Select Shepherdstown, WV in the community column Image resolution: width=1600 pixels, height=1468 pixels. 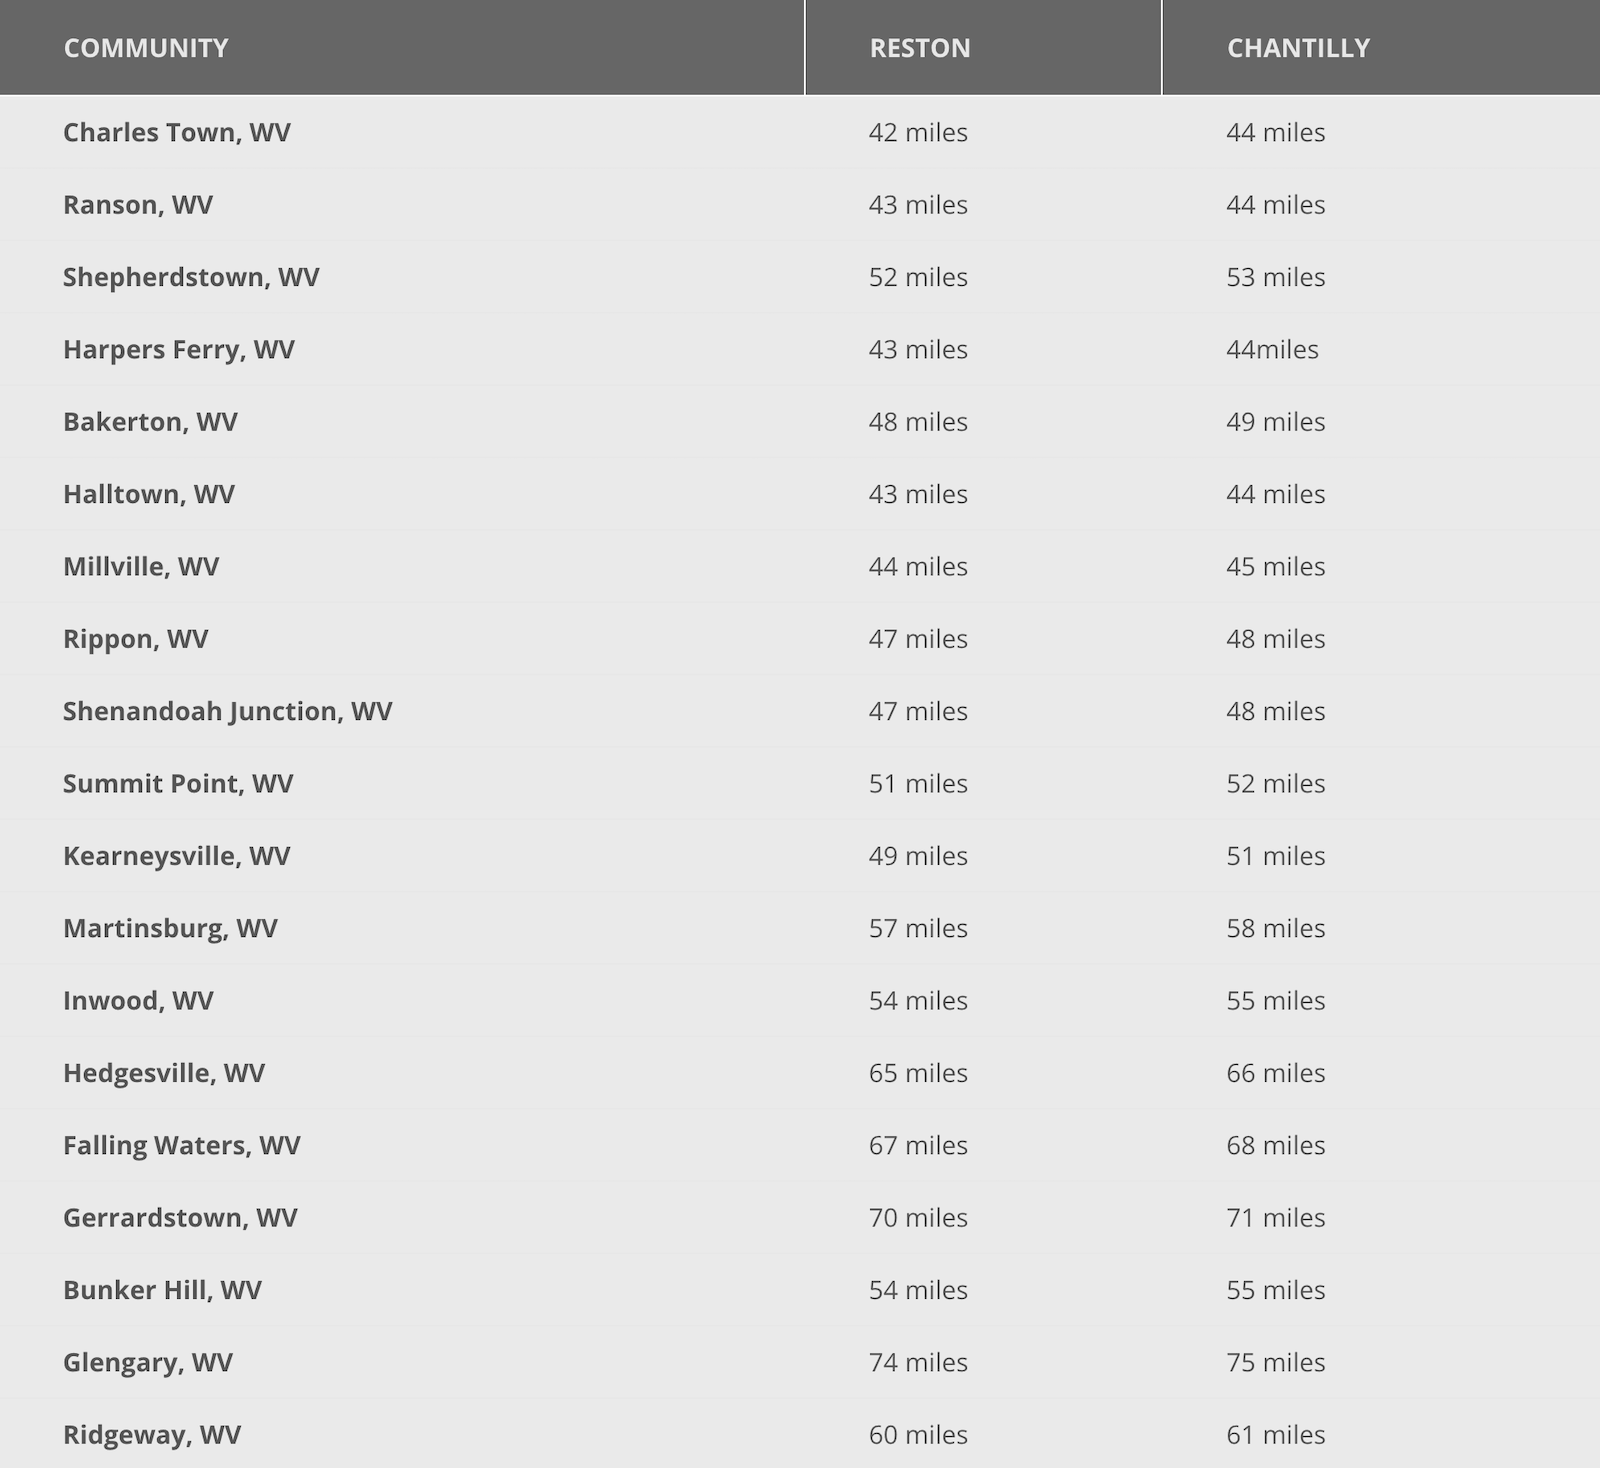coord(191,277)
